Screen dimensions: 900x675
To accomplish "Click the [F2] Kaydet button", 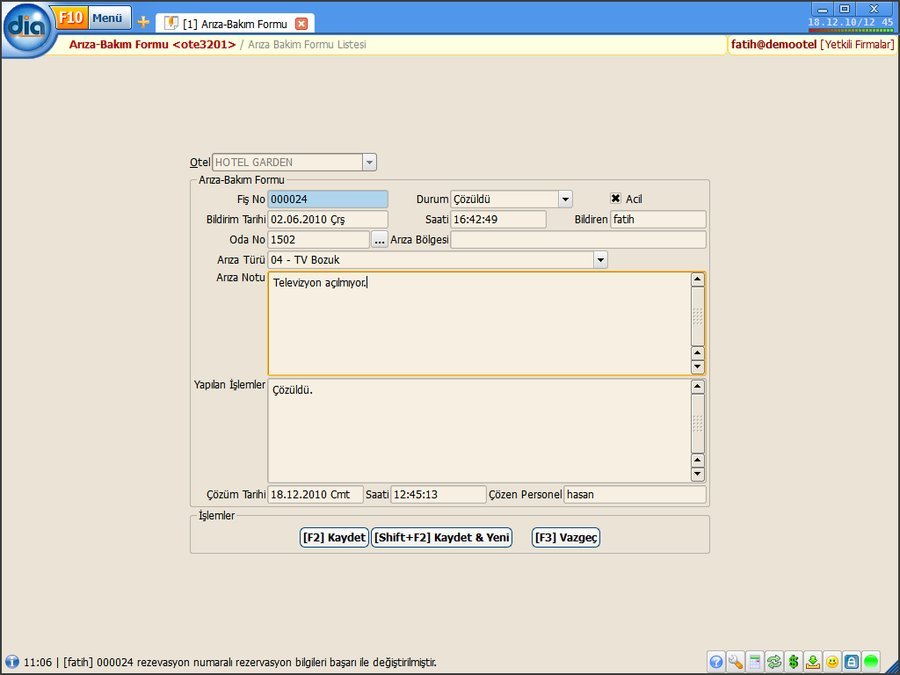I will 334,537.
